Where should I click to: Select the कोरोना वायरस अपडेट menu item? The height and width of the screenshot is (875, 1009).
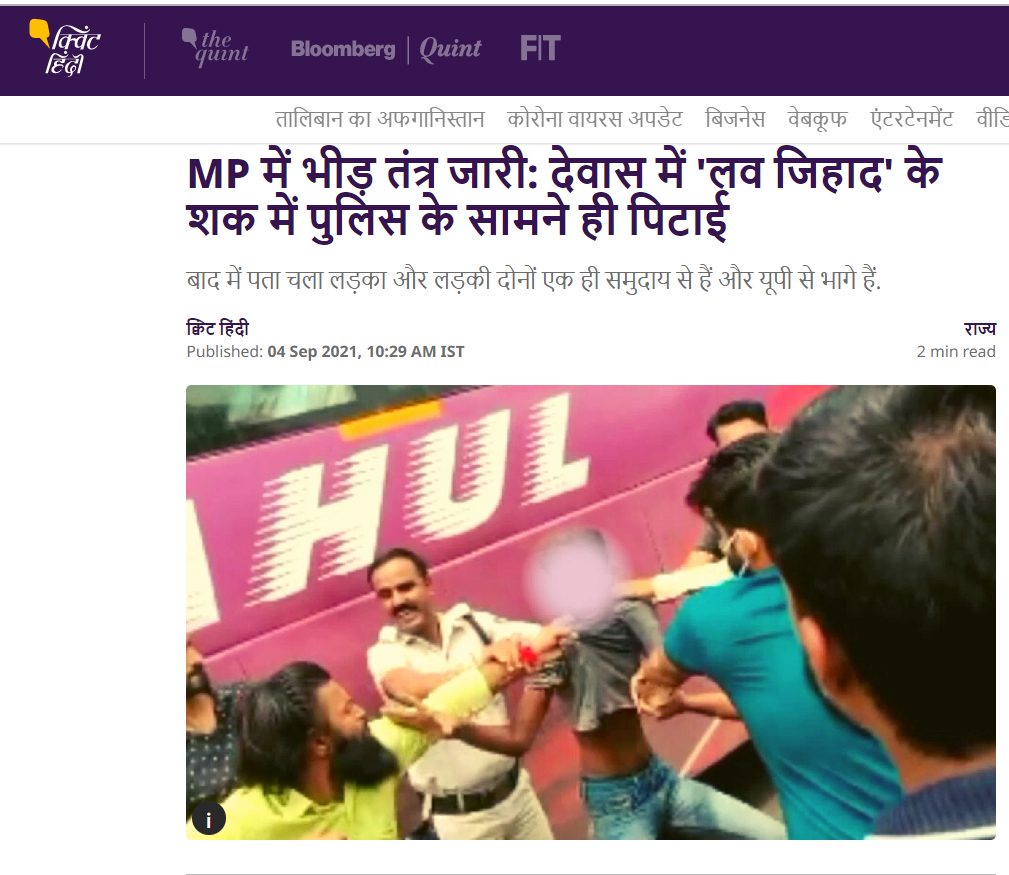point(595,119)
